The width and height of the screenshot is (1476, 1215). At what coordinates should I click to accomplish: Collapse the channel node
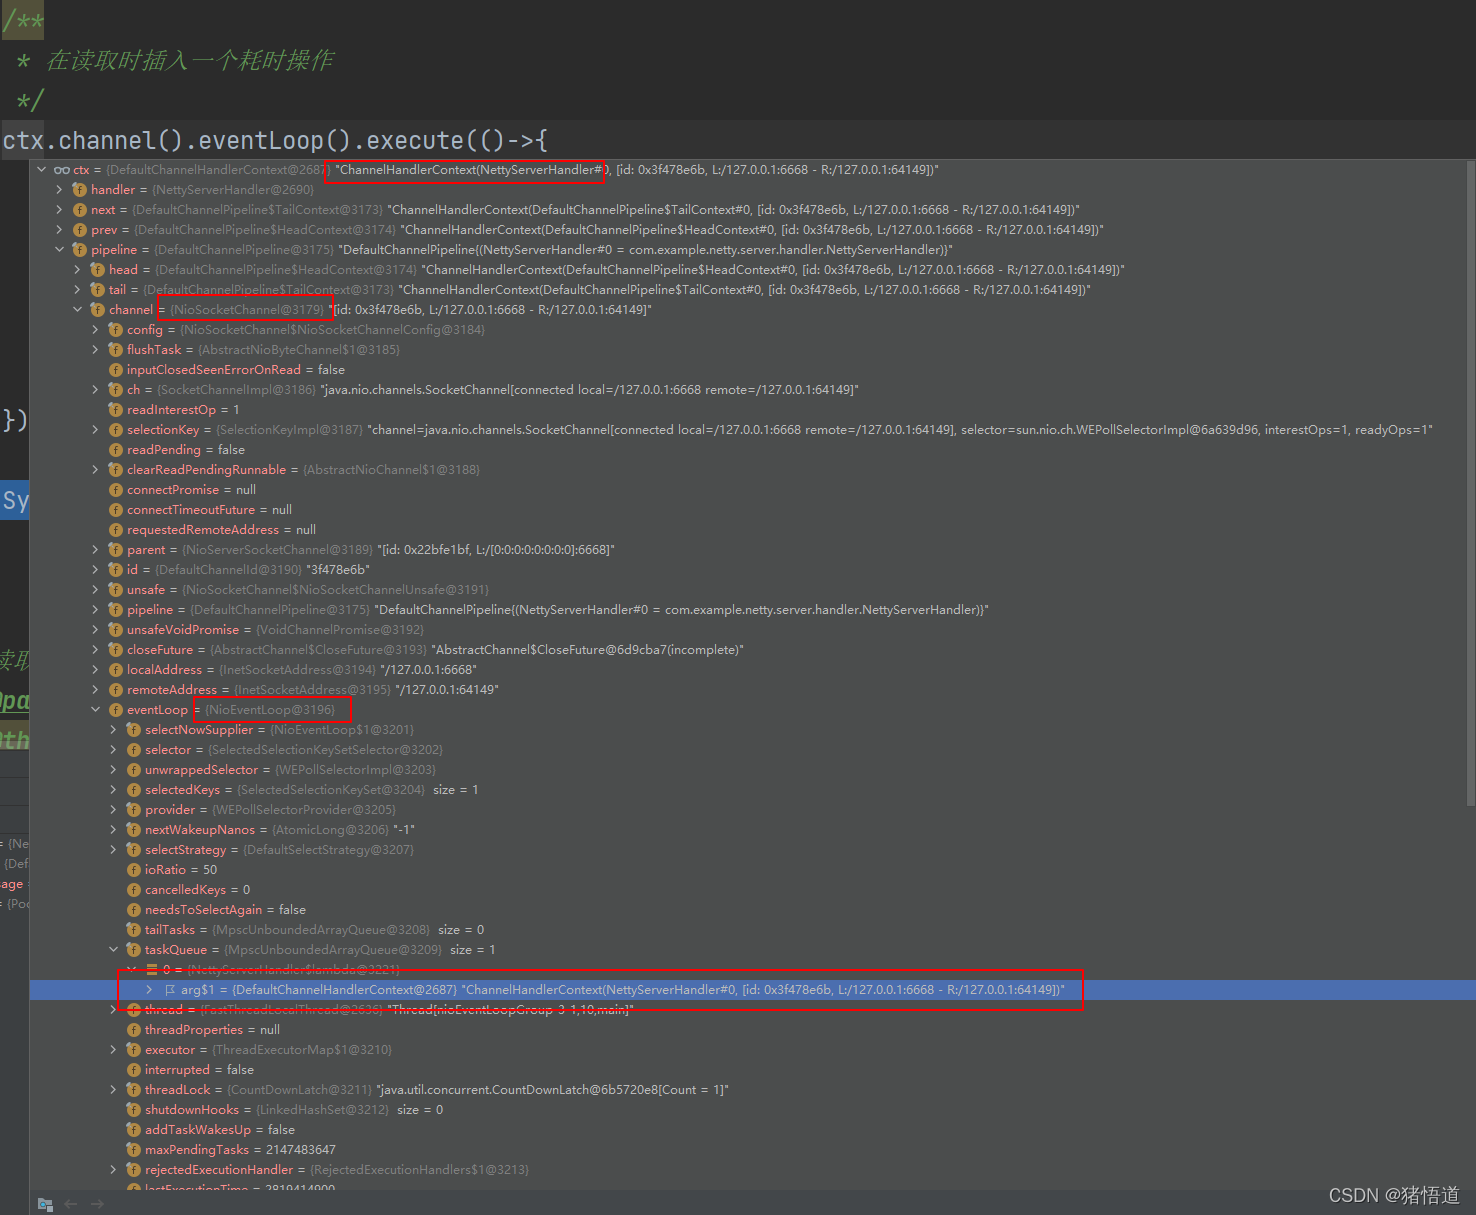[x=78, y=310]
